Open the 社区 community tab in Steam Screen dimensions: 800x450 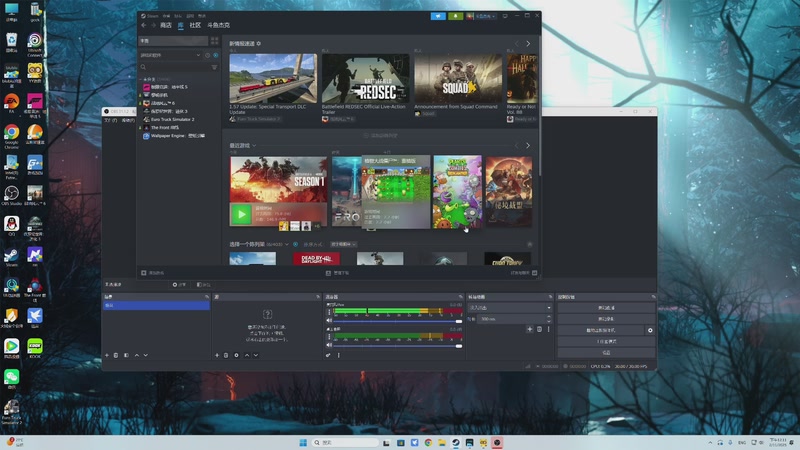[195, 25]
